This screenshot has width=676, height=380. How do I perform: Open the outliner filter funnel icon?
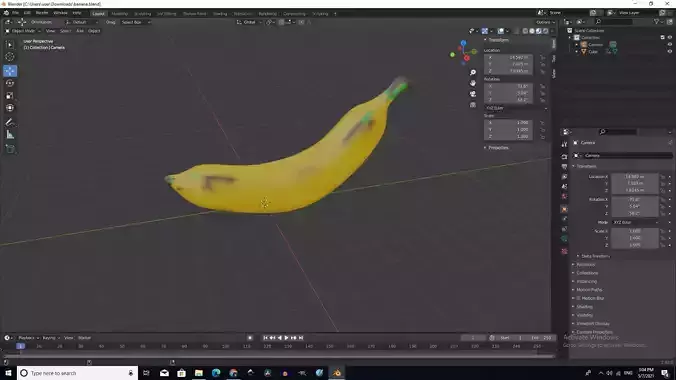click(x=657, y=22)
